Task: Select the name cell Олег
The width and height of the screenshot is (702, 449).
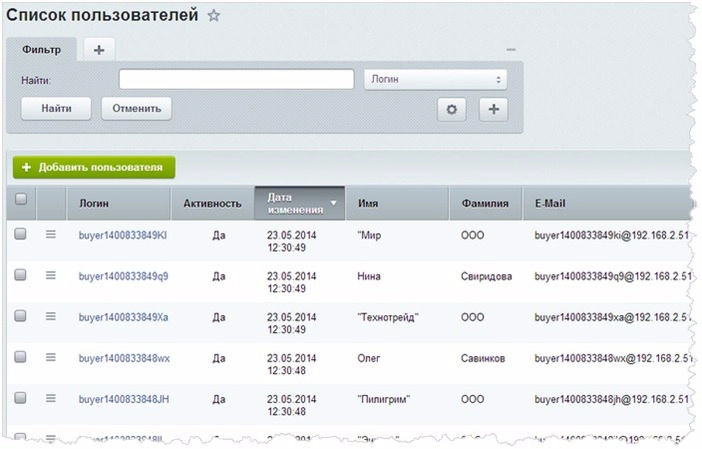Action: tap(368, 358)
